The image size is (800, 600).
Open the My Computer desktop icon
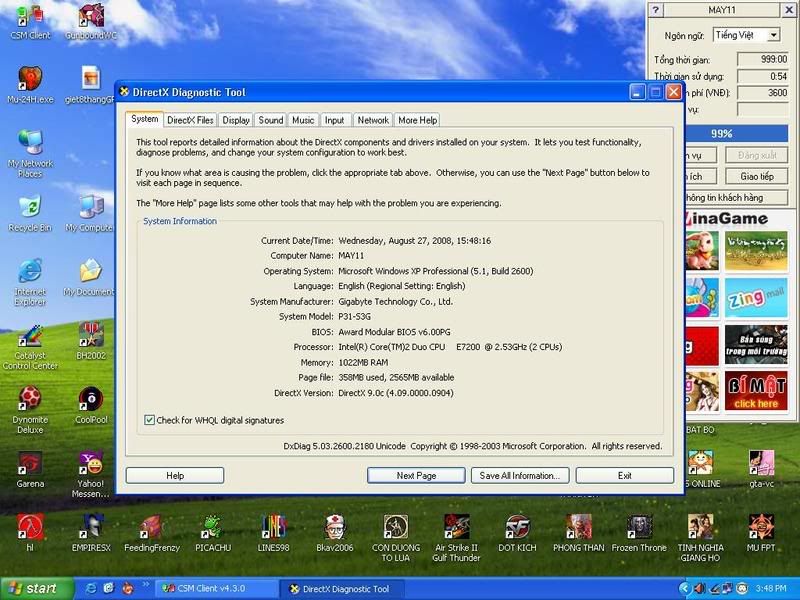click(90, 213)
